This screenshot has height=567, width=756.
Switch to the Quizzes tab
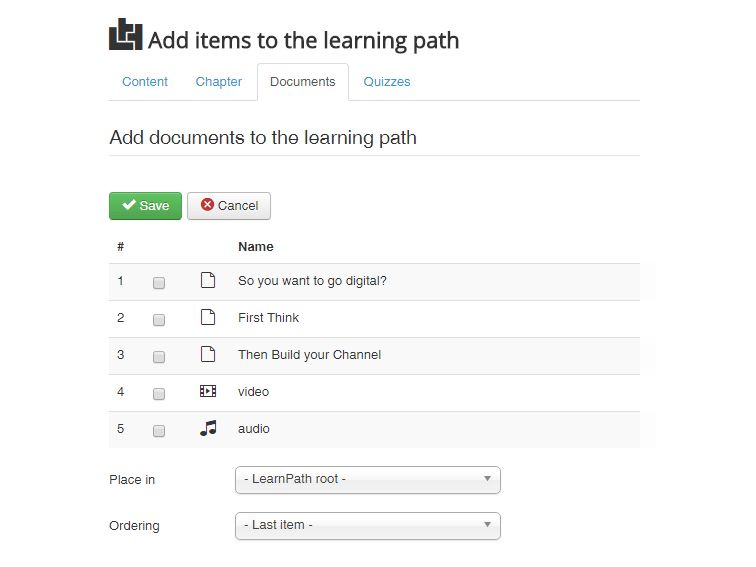(387, 82)
